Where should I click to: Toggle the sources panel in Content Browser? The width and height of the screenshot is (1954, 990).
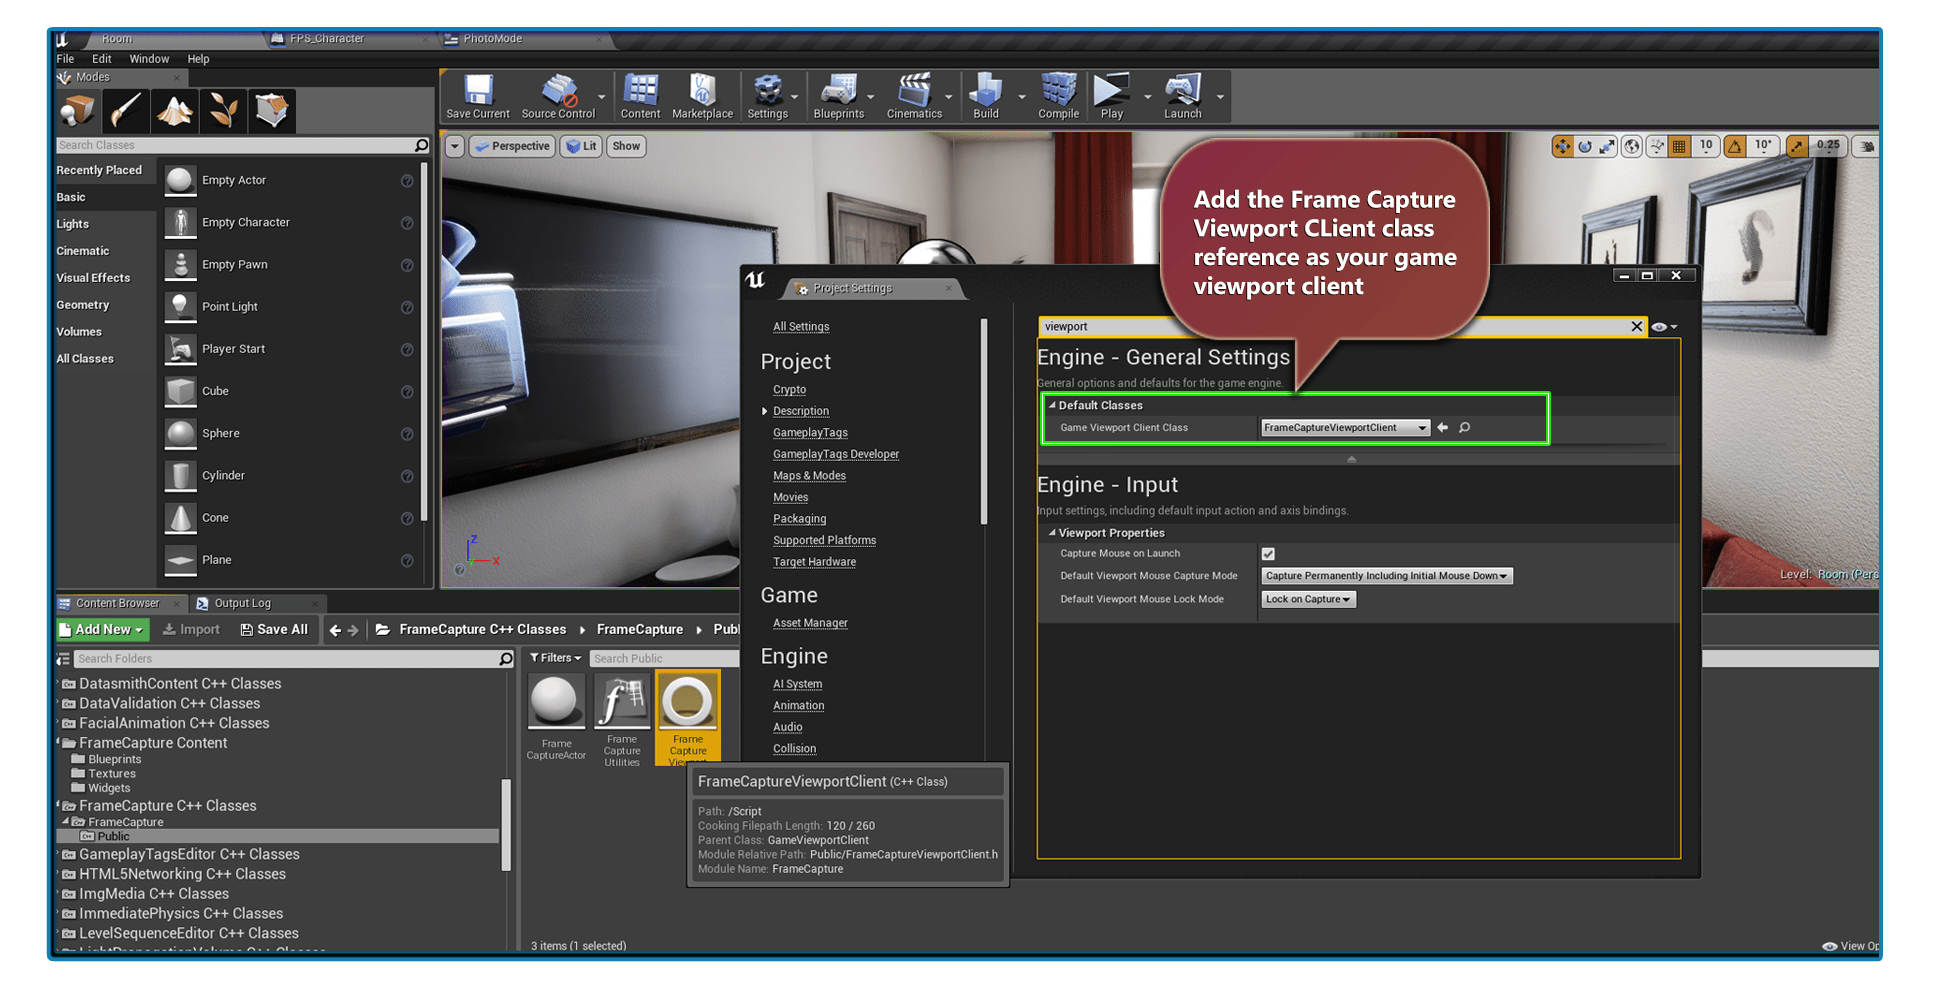click(x=64, y=659)
